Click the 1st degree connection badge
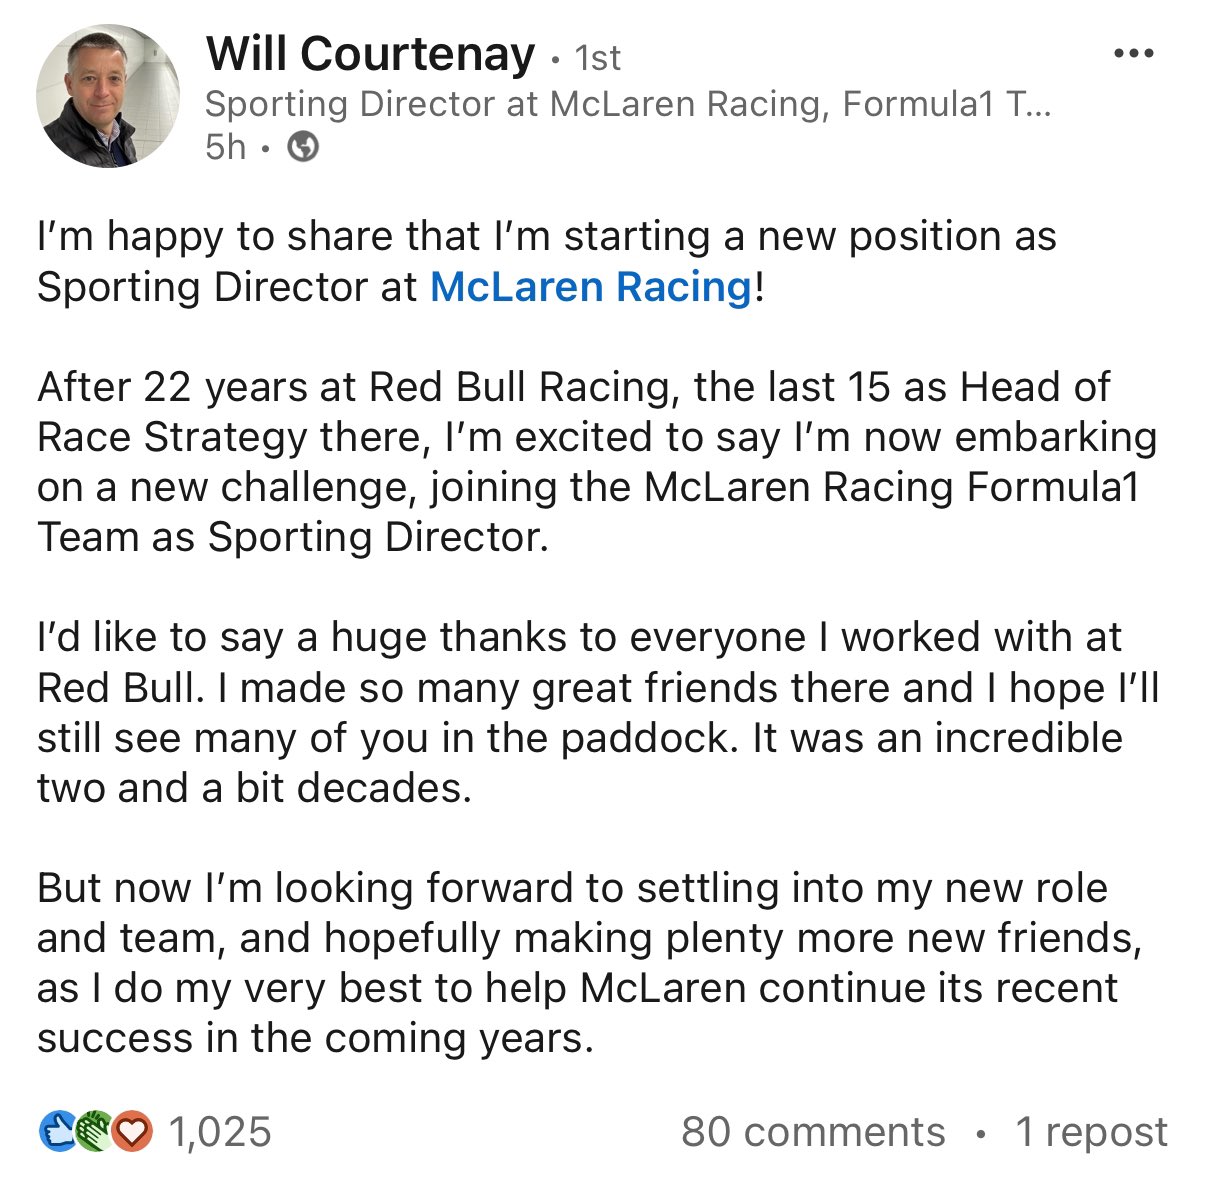The height and width of the screenshot is (1183, 1206). 598,58
